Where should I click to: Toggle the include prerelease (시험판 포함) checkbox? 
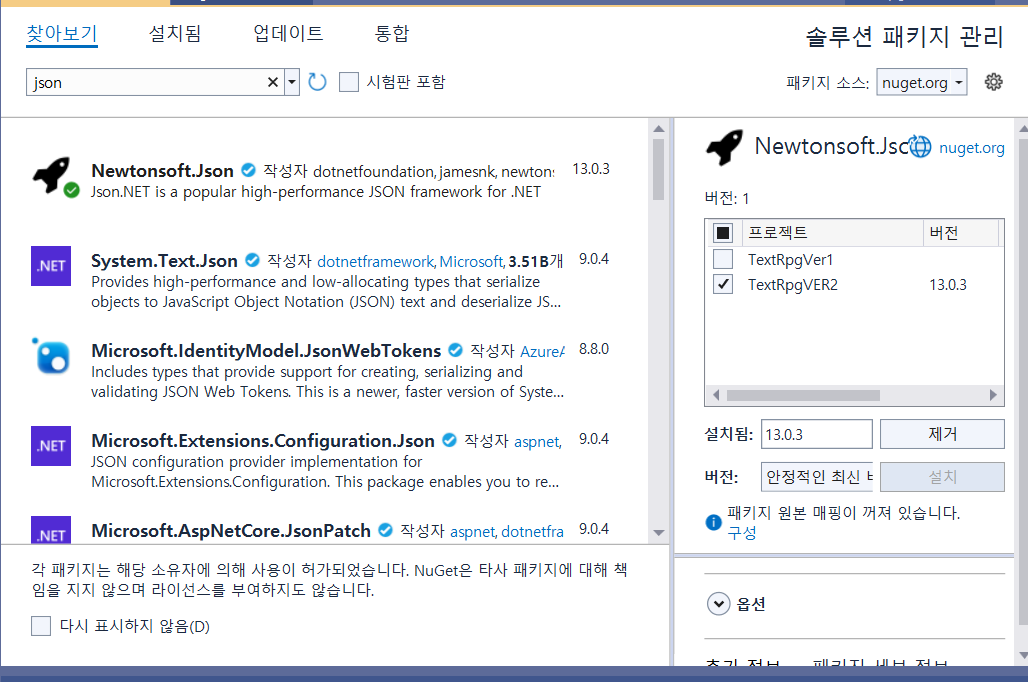pyautogui.click(x=349, y=82)
